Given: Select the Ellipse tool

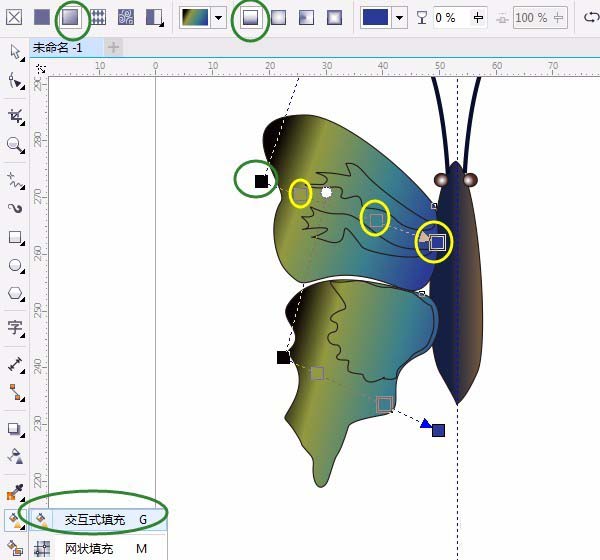Looking at the screenshot, I should pyautogui.click(x=15, y=265).
